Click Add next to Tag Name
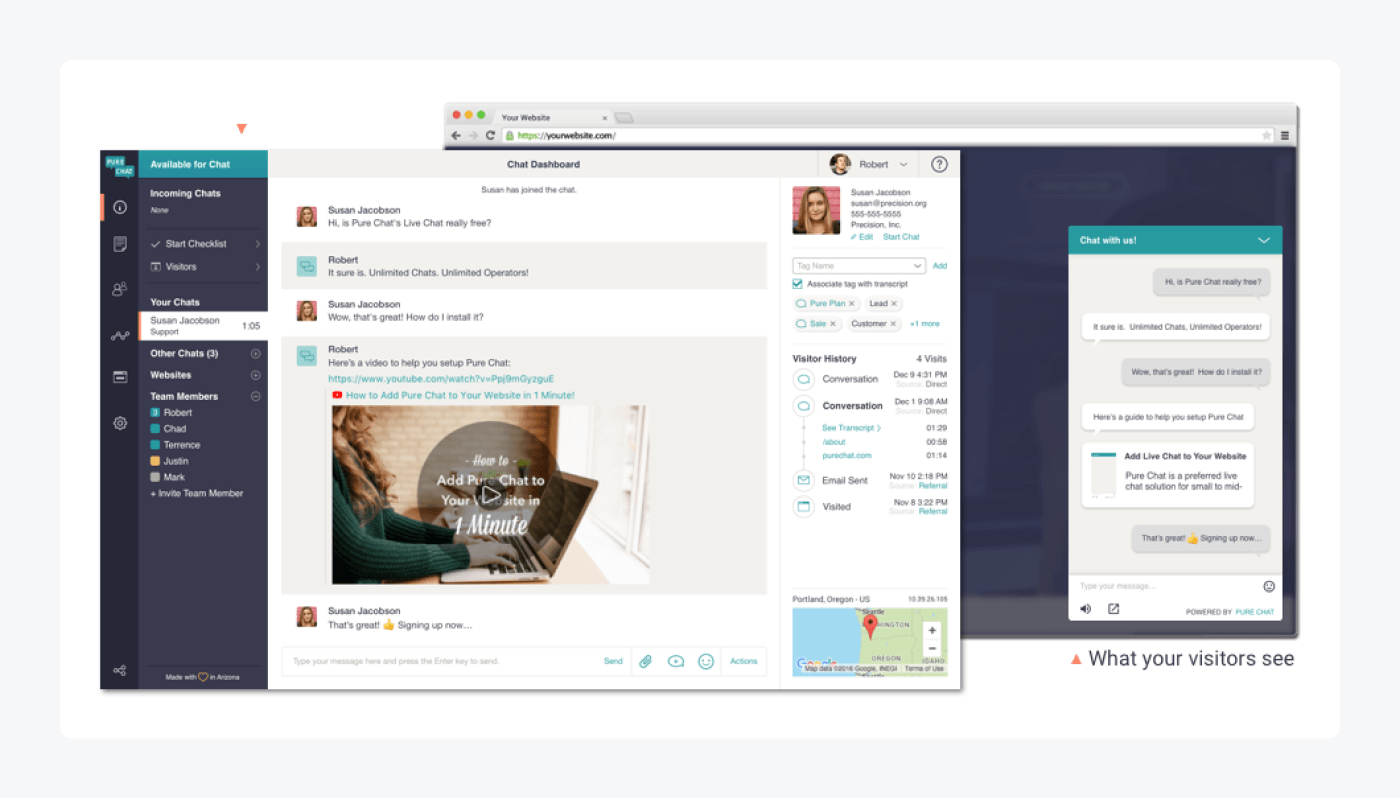The width and height of the screenshot is (1400, 798). click(940, 266)
